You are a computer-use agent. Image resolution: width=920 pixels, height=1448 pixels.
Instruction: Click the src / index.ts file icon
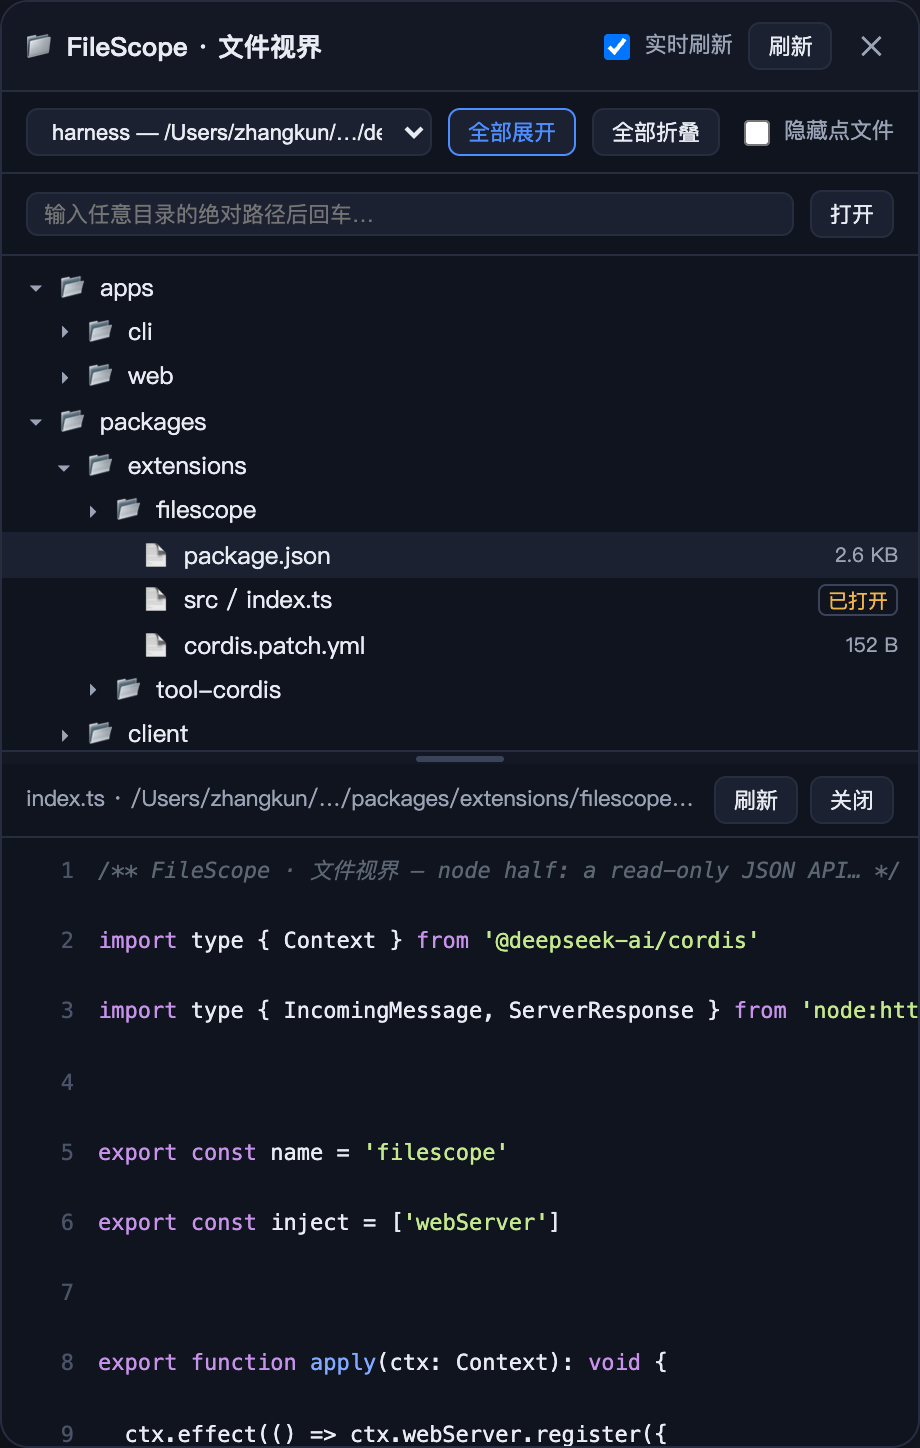(x=156, y=599)
